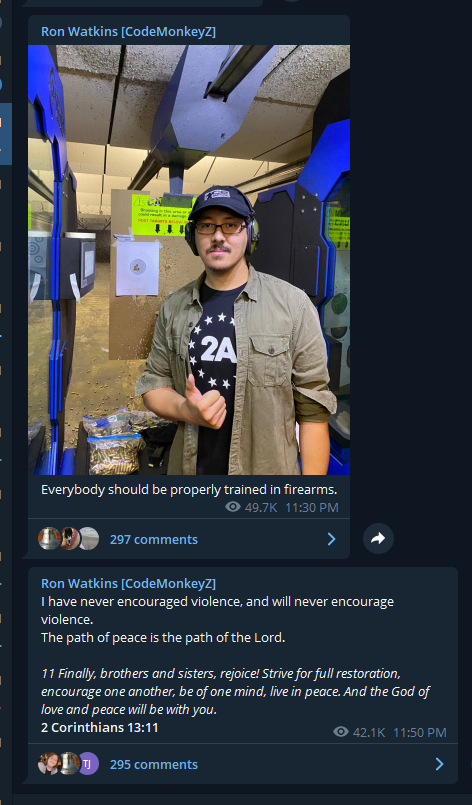Viewport: 472px width, 805px height.
Task: Expand the 295 comments chevron arrow
Action: pyautogui.click(x=440, y=764)
